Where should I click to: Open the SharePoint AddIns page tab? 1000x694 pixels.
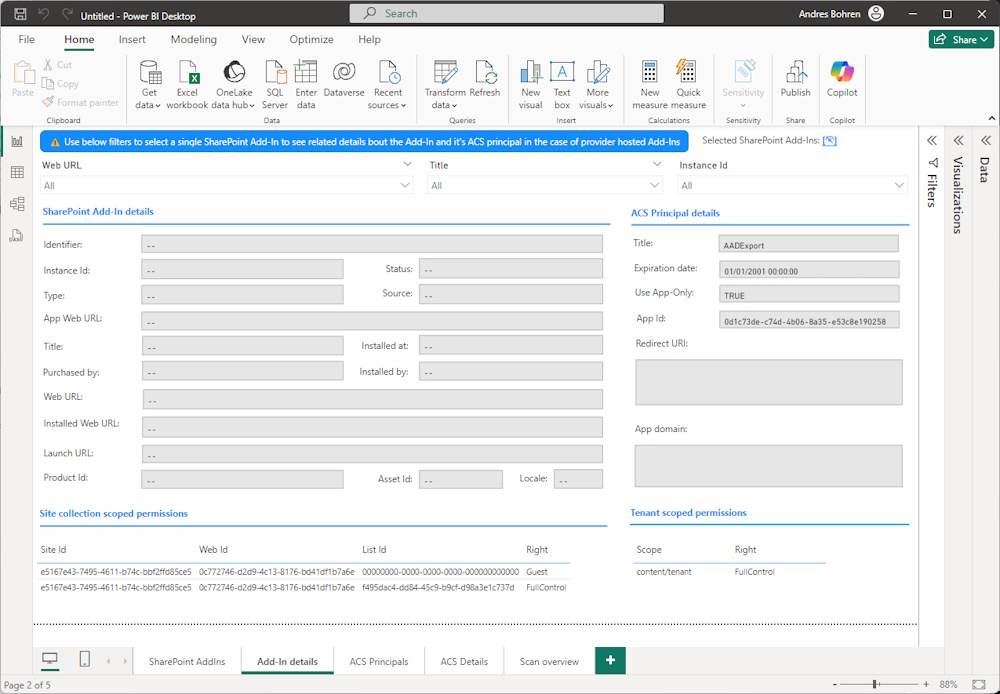point(187,661)
